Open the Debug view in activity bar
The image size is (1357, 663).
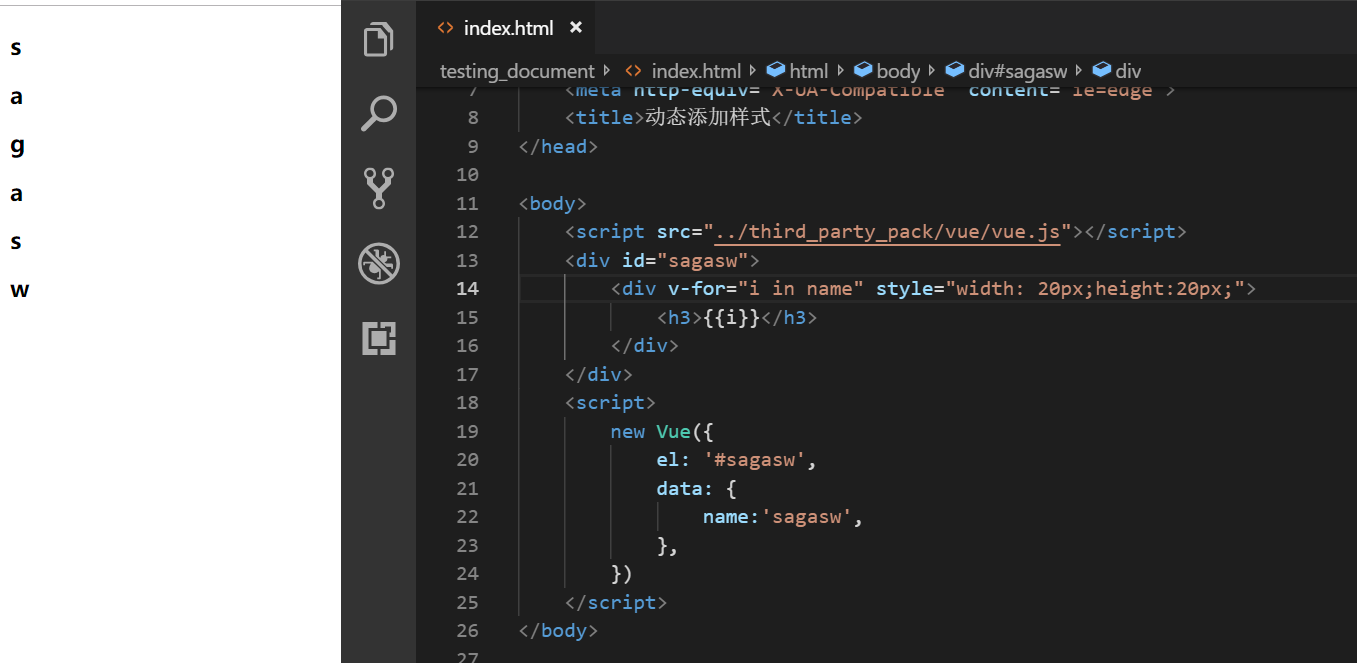tap(379, 264)
